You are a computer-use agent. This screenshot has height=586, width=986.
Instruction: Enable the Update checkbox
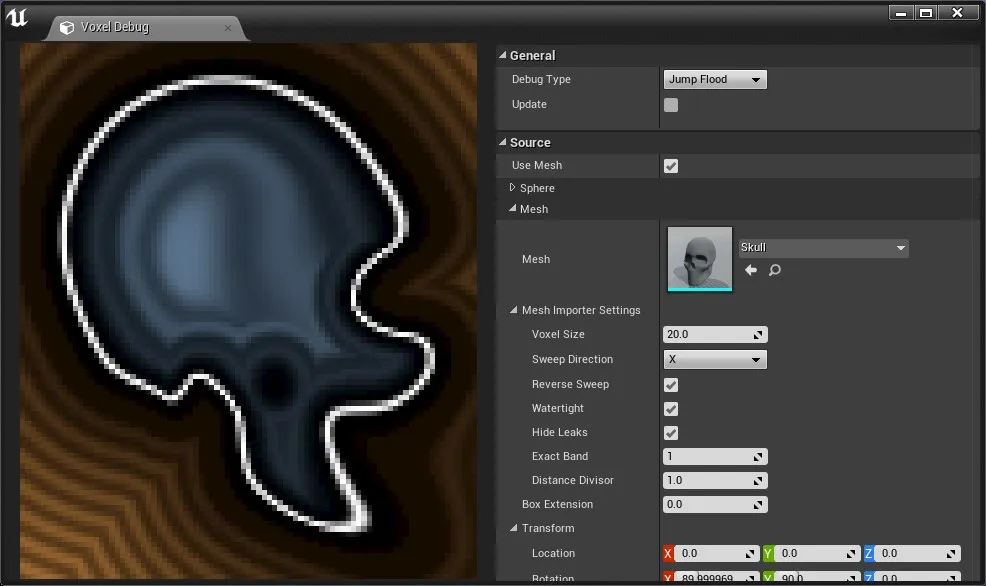[x=671, y=105]
